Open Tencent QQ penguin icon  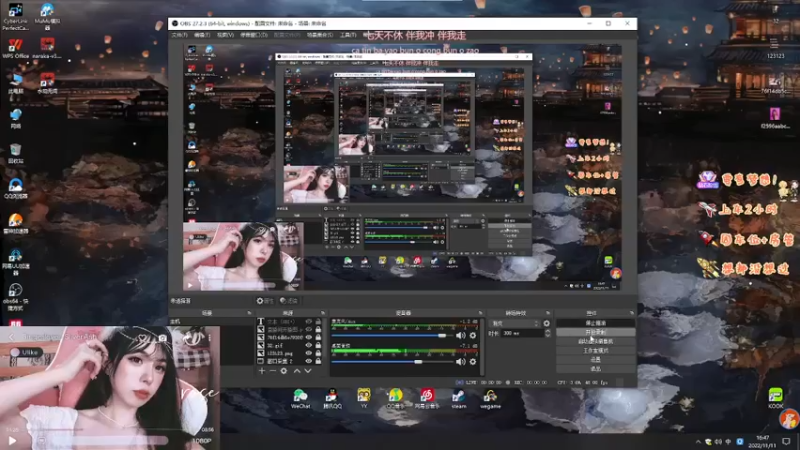332,398
